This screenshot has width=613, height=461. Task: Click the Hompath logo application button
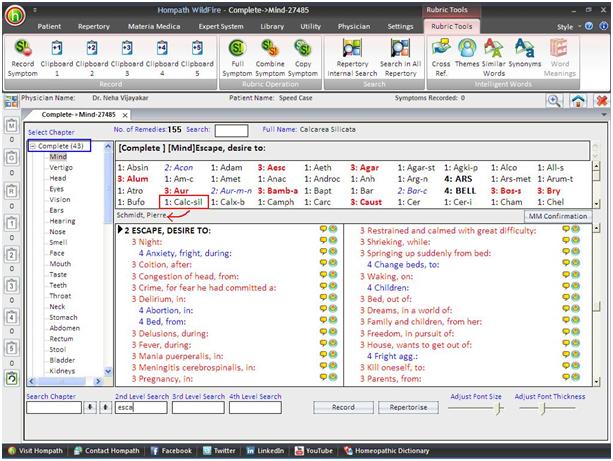point(15,16)
